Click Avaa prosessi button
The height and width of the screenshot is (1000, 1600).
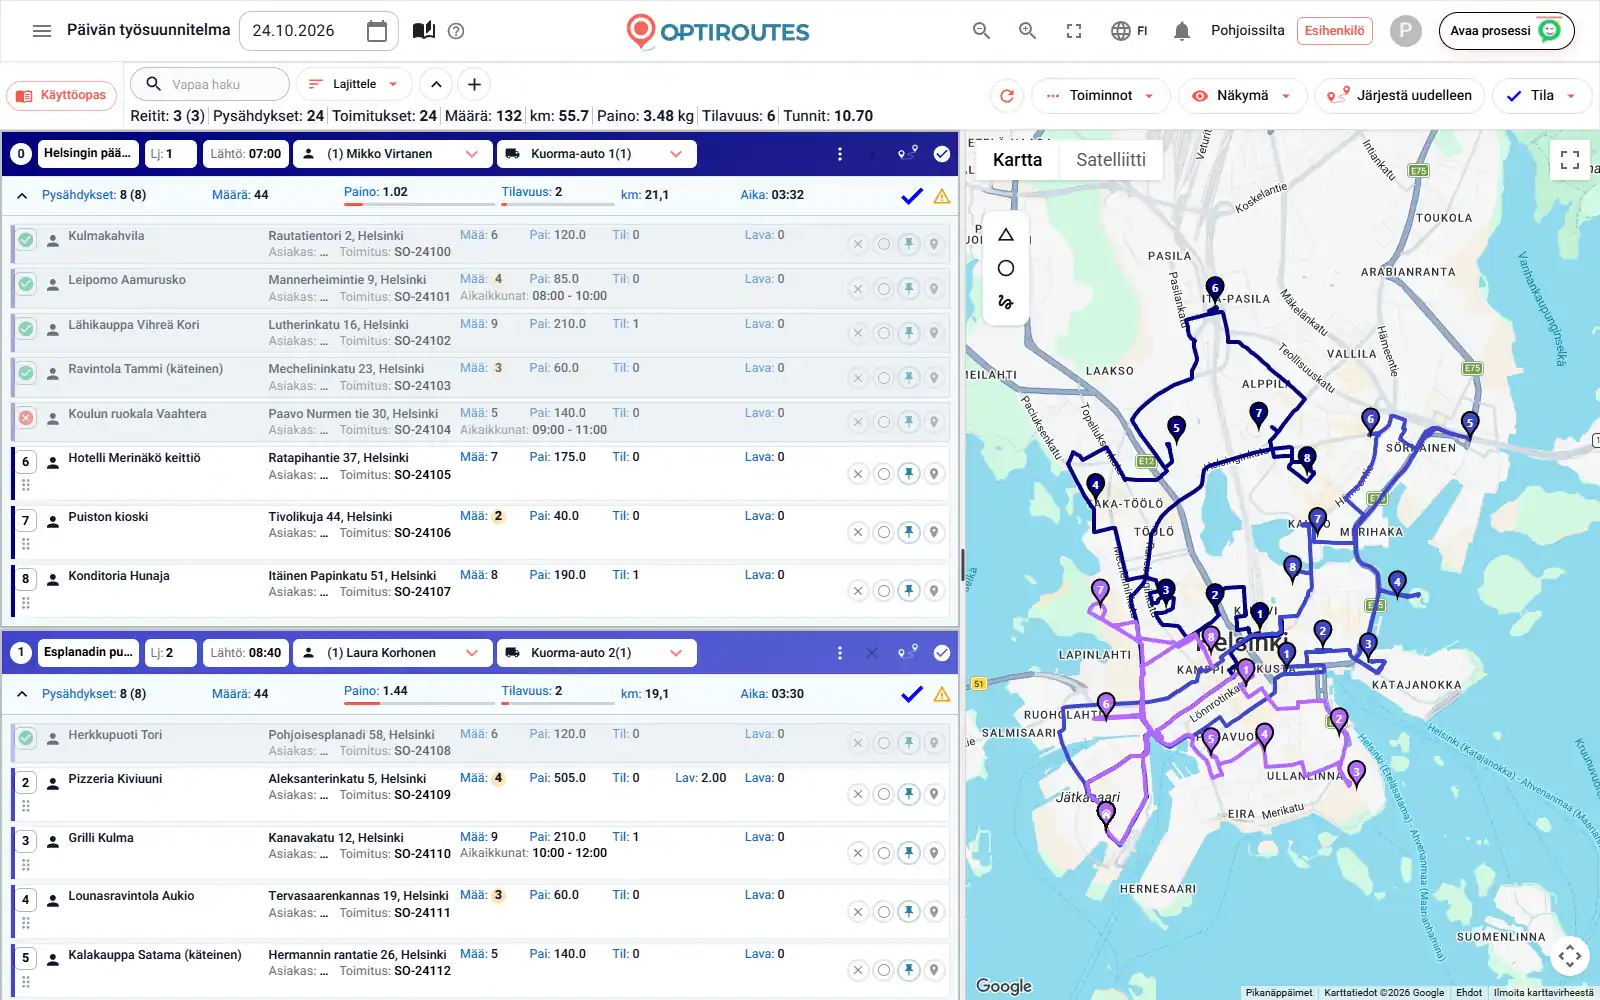[1506, 31]
